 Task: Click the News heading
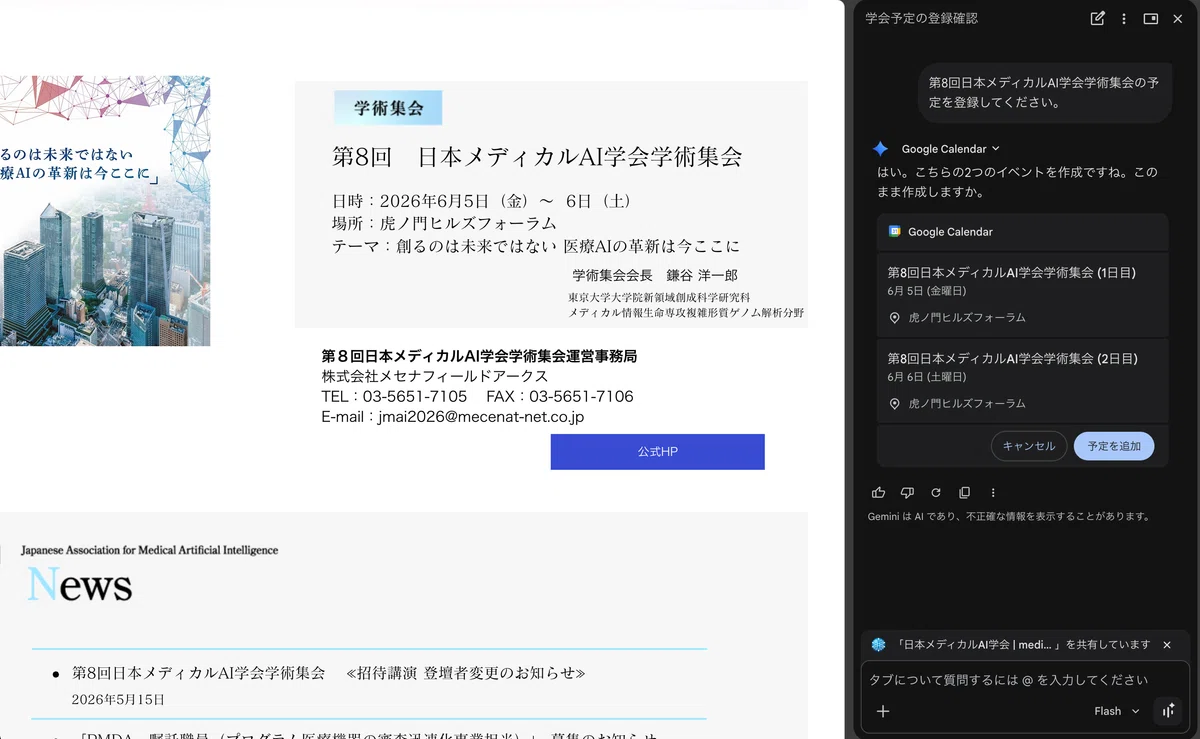79,585
